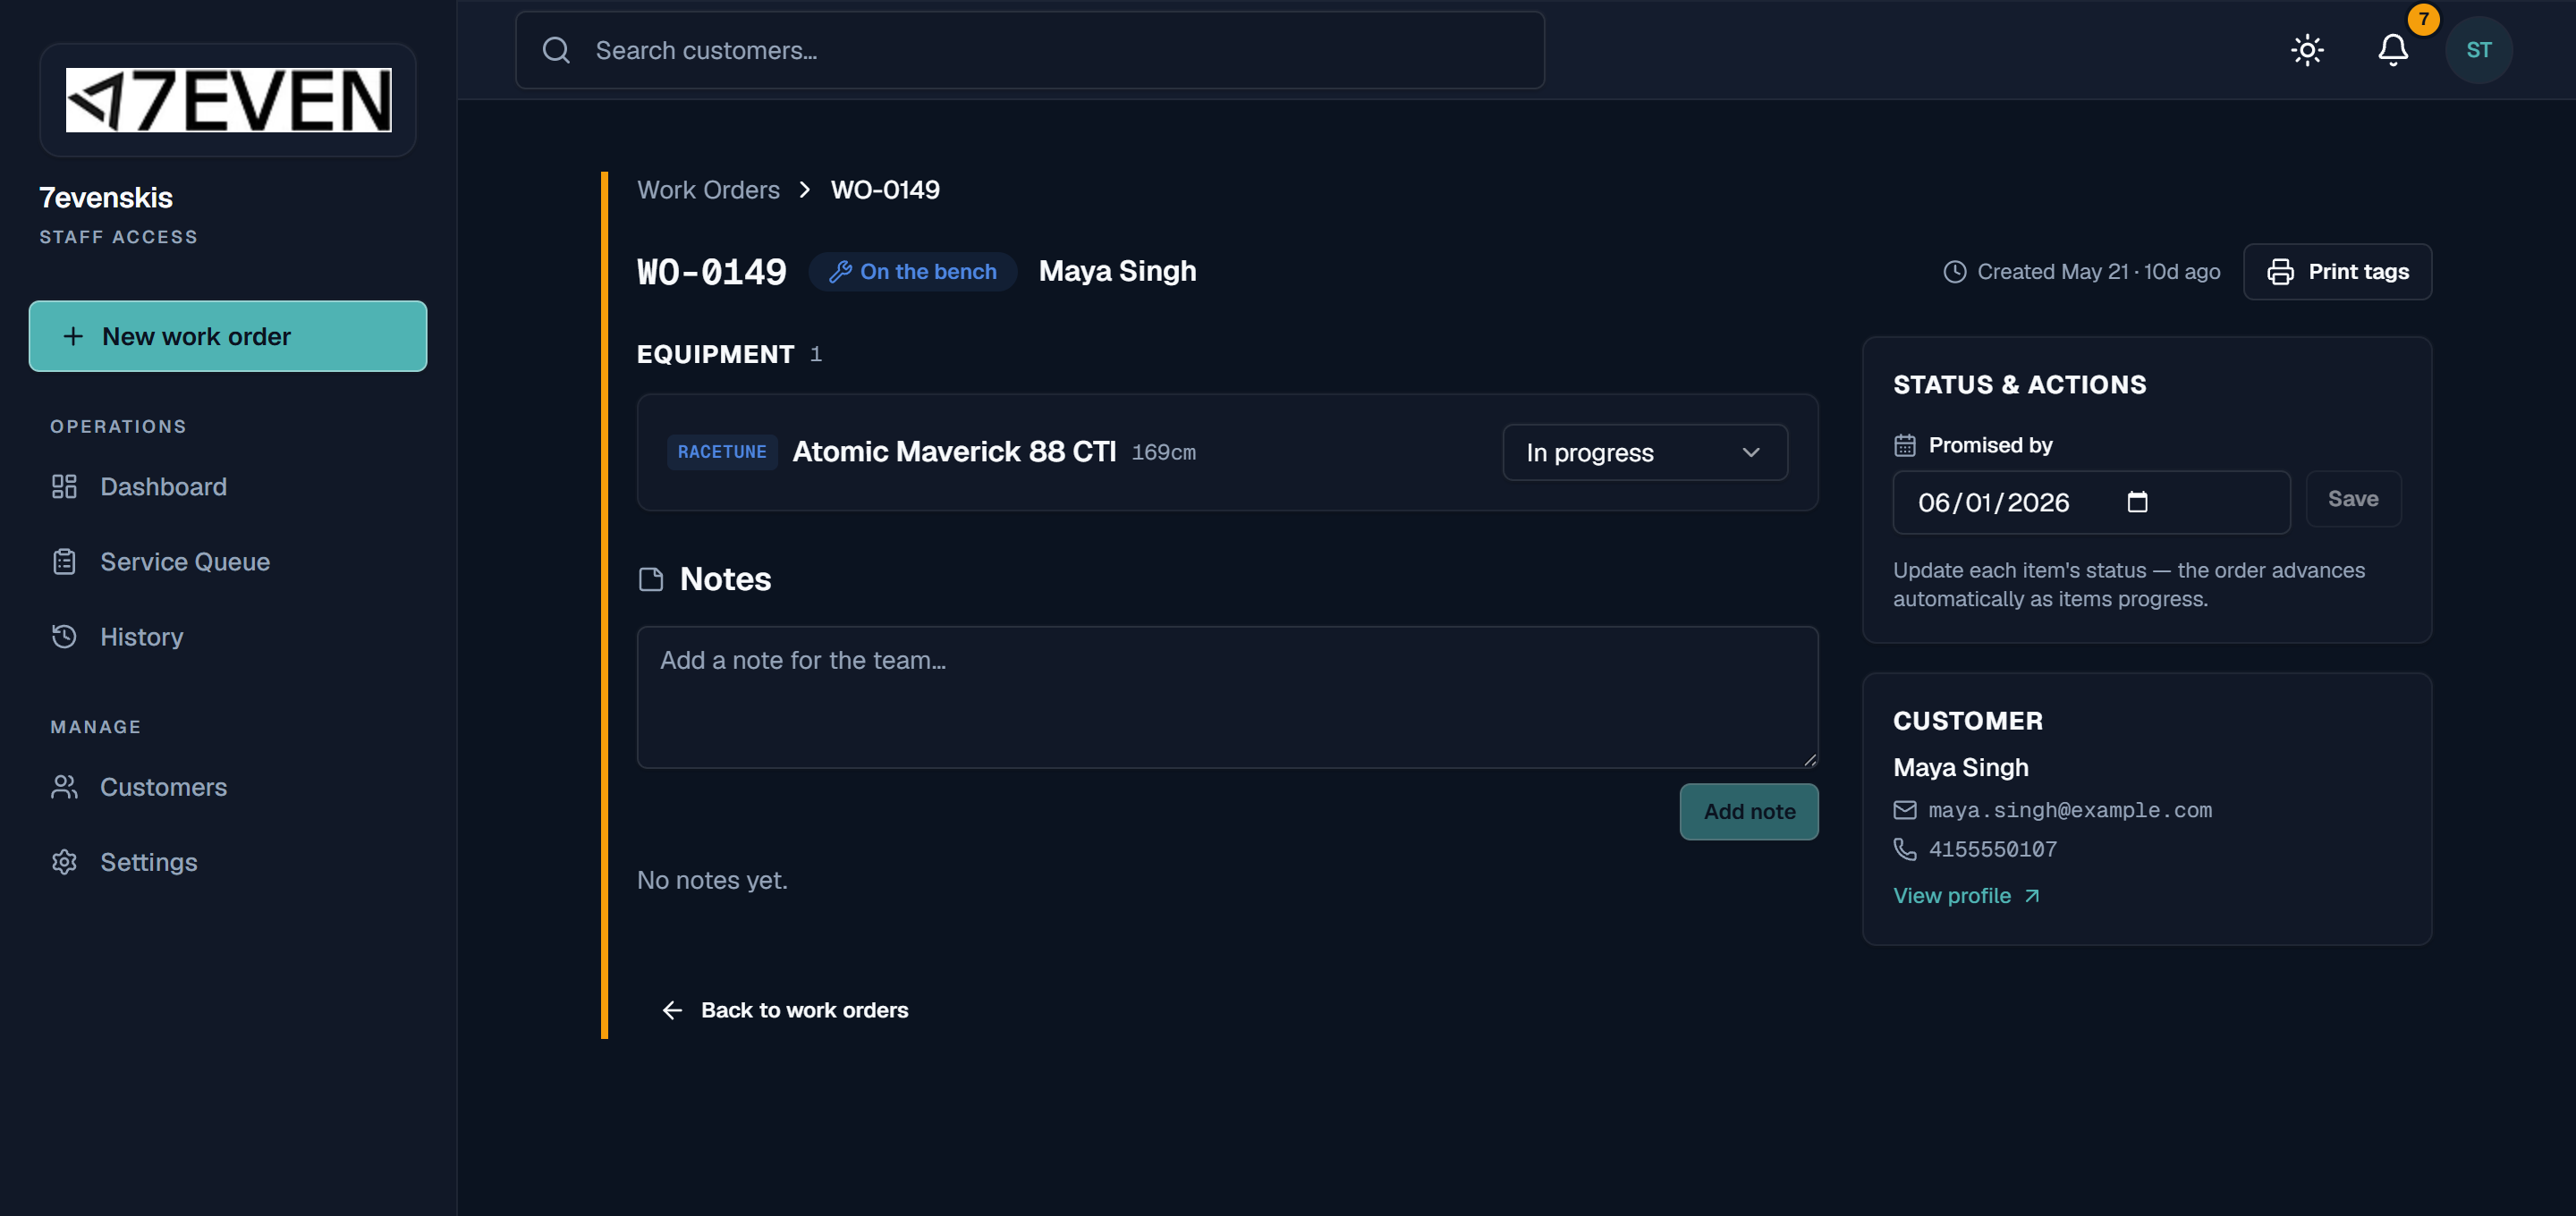Click Maya Singh name in header

click(x=1117, y=272)
